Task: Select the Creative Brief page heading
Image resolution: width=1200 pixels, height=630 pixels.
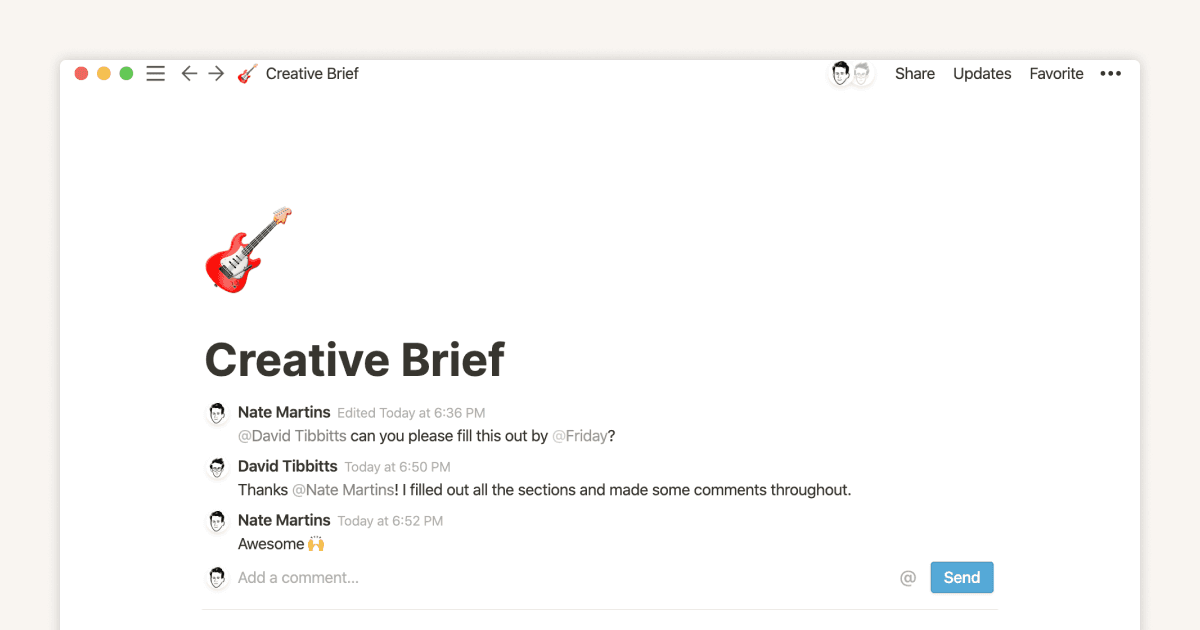Action: pos(354,360)
